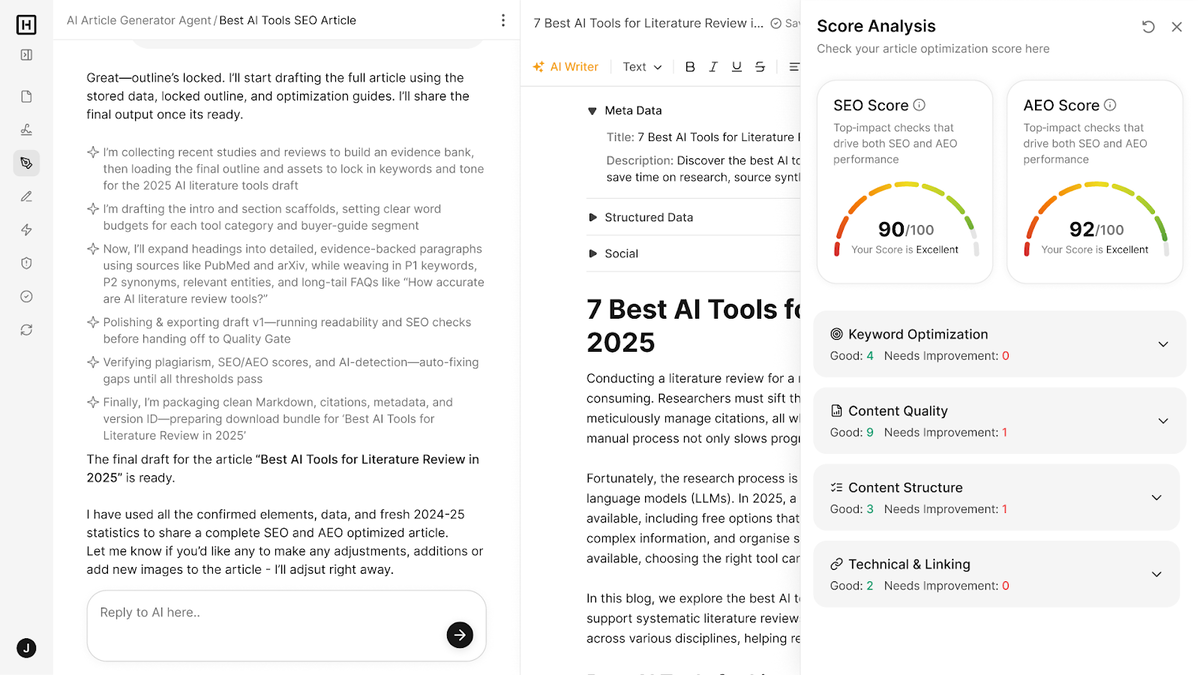Image resolution: width=1200 pixels, height=675 pixels.
Task: Click the AI Article Generator Agent breadcrumb
Action: pyautogui.click(x=138, y=19)
